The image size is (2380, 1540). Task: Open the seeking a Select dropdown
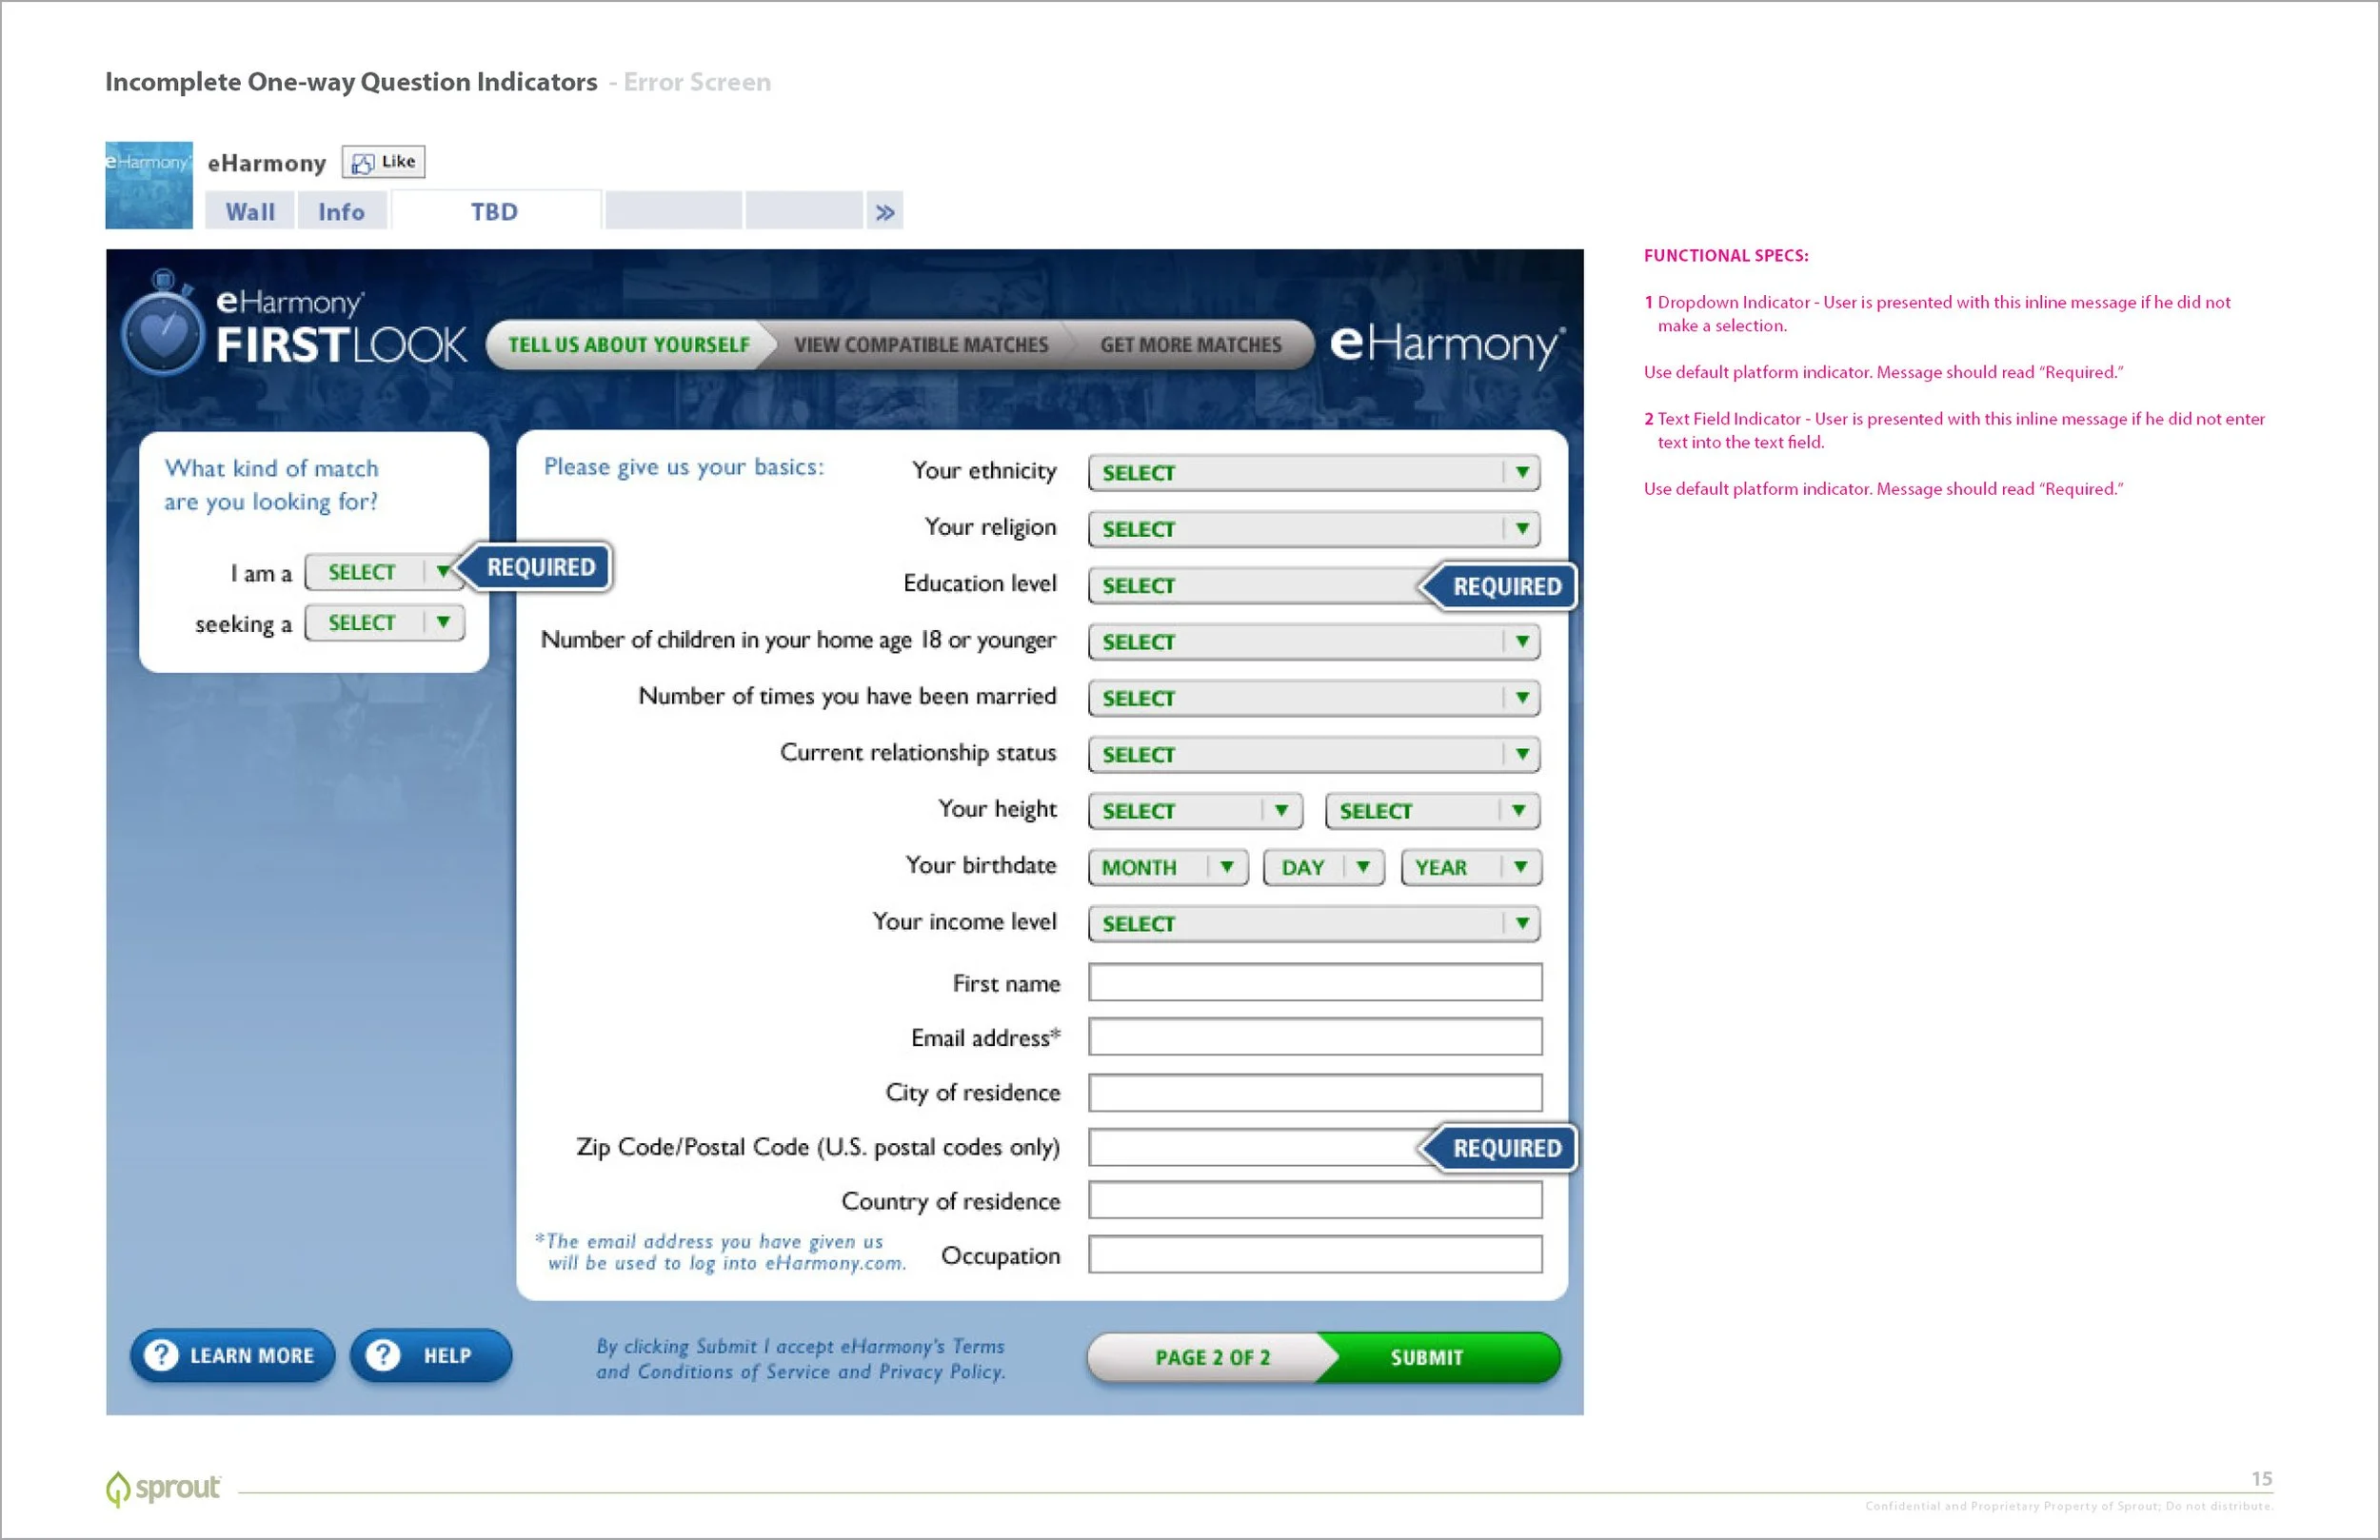(384, 623)
